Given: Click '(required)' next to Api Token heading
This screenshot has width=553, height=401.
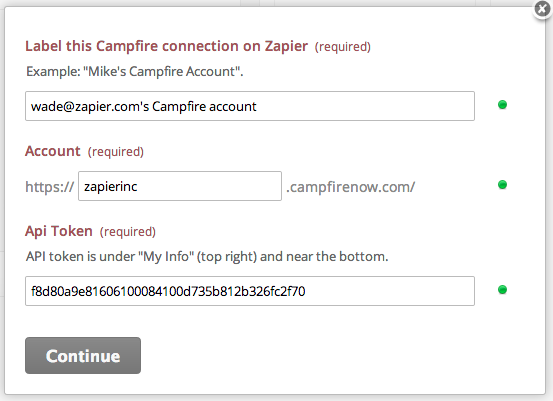Looking at the screenshot, I should 128,232.
